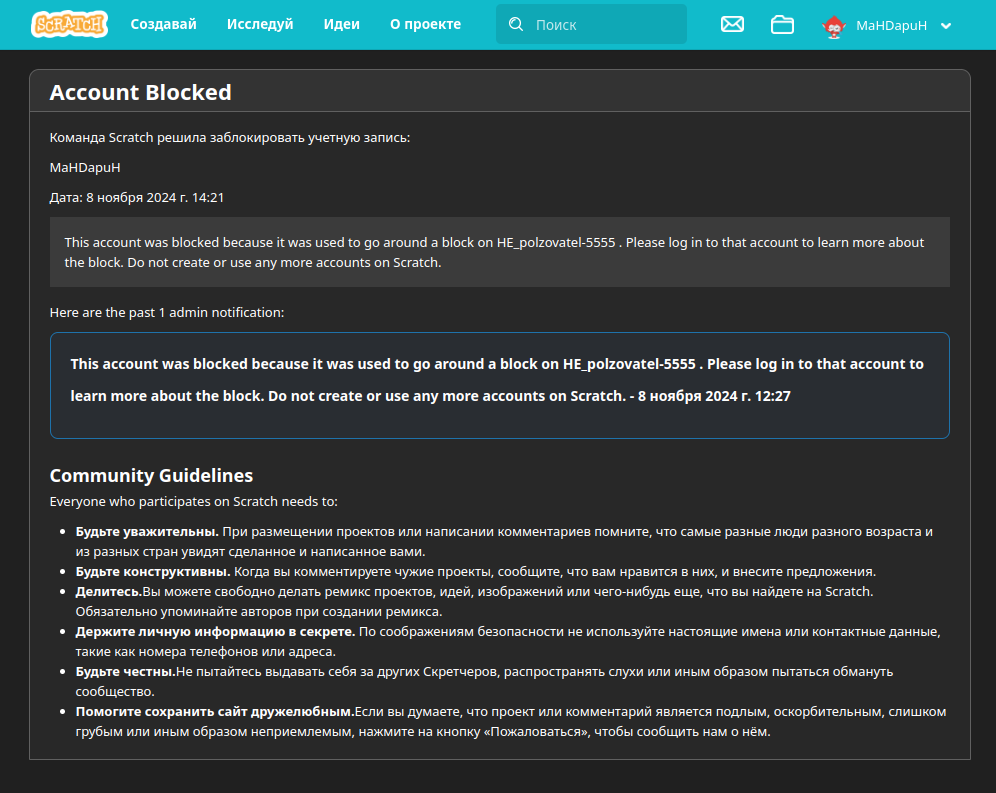Click the Account Blocked heading

click(140, 93)
